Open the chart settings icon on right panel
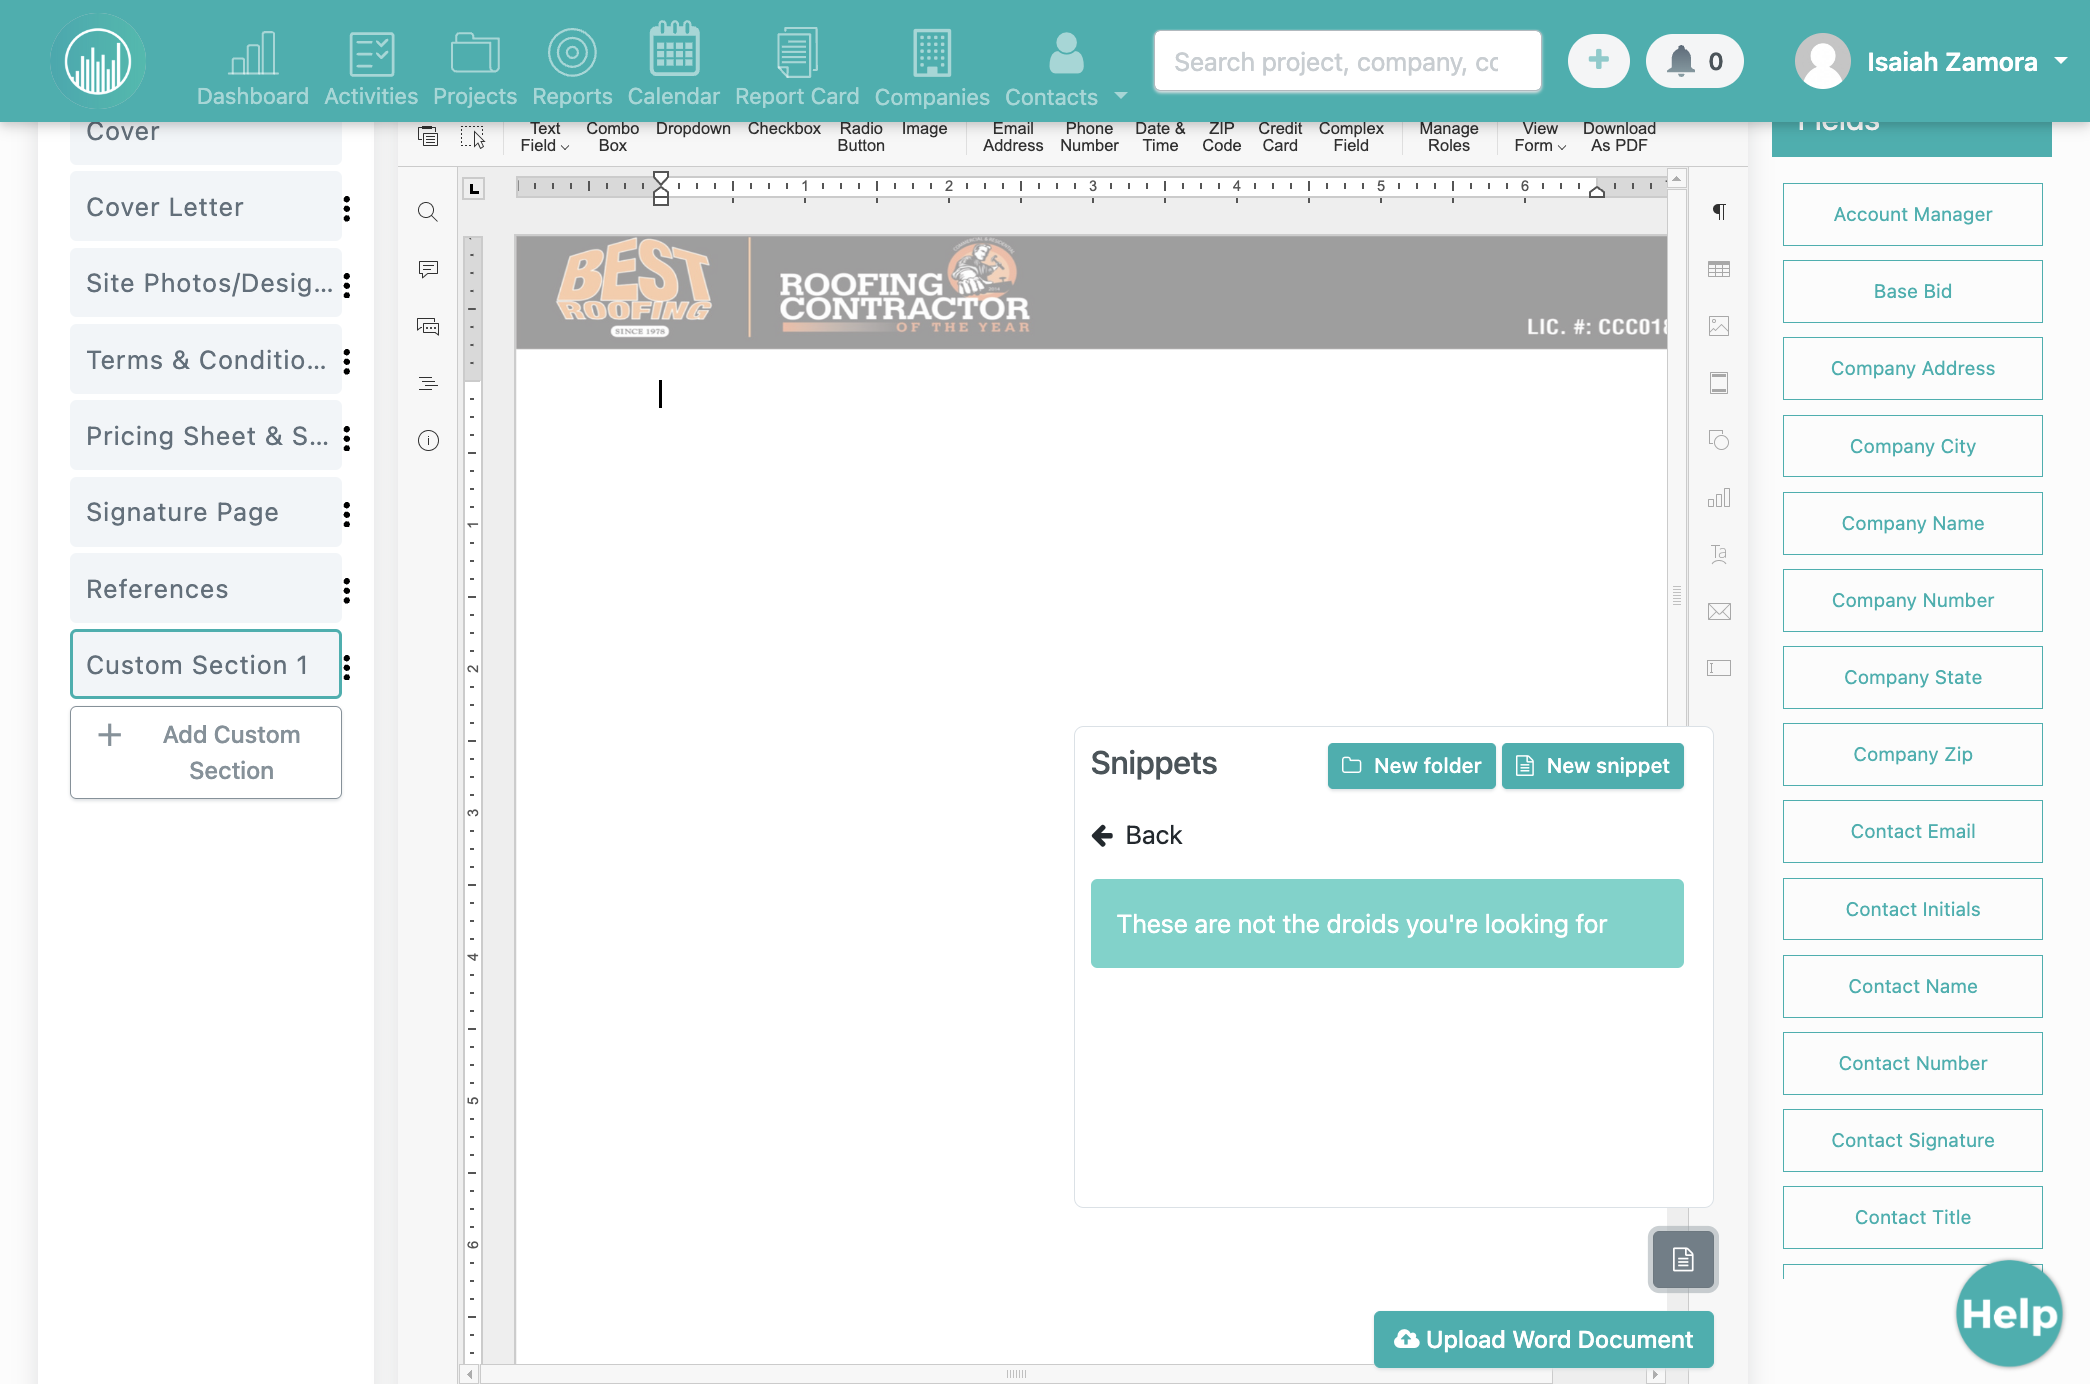 click(1719, 497)
